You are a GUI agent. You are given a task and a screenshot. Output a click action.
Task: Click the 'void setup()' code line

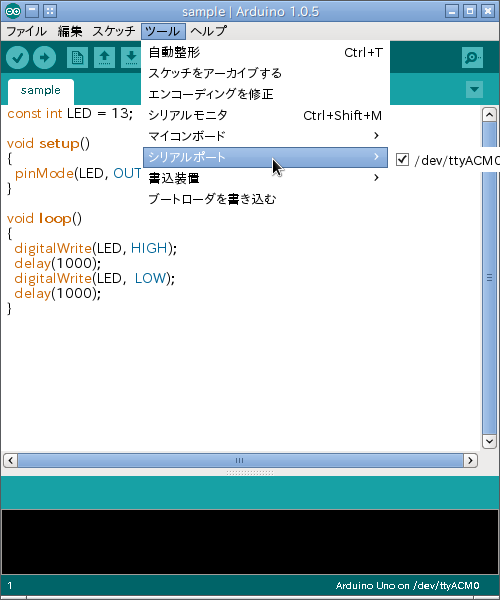click(x=48, y=143)
